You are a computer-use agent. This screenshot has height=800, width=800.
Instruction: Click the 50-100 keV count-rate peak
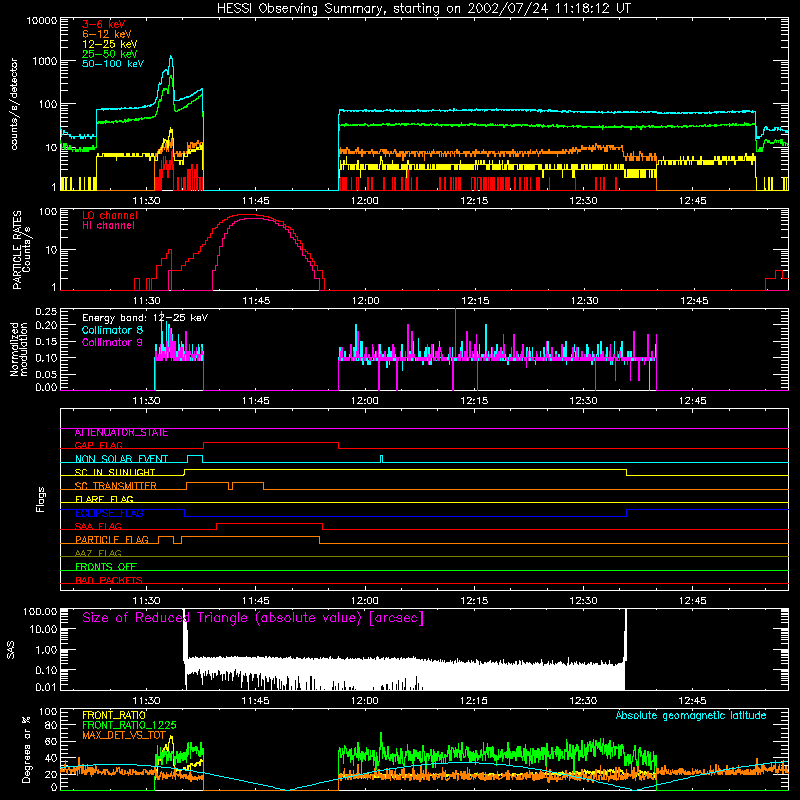pyautogui.click(x=171, y=57)
